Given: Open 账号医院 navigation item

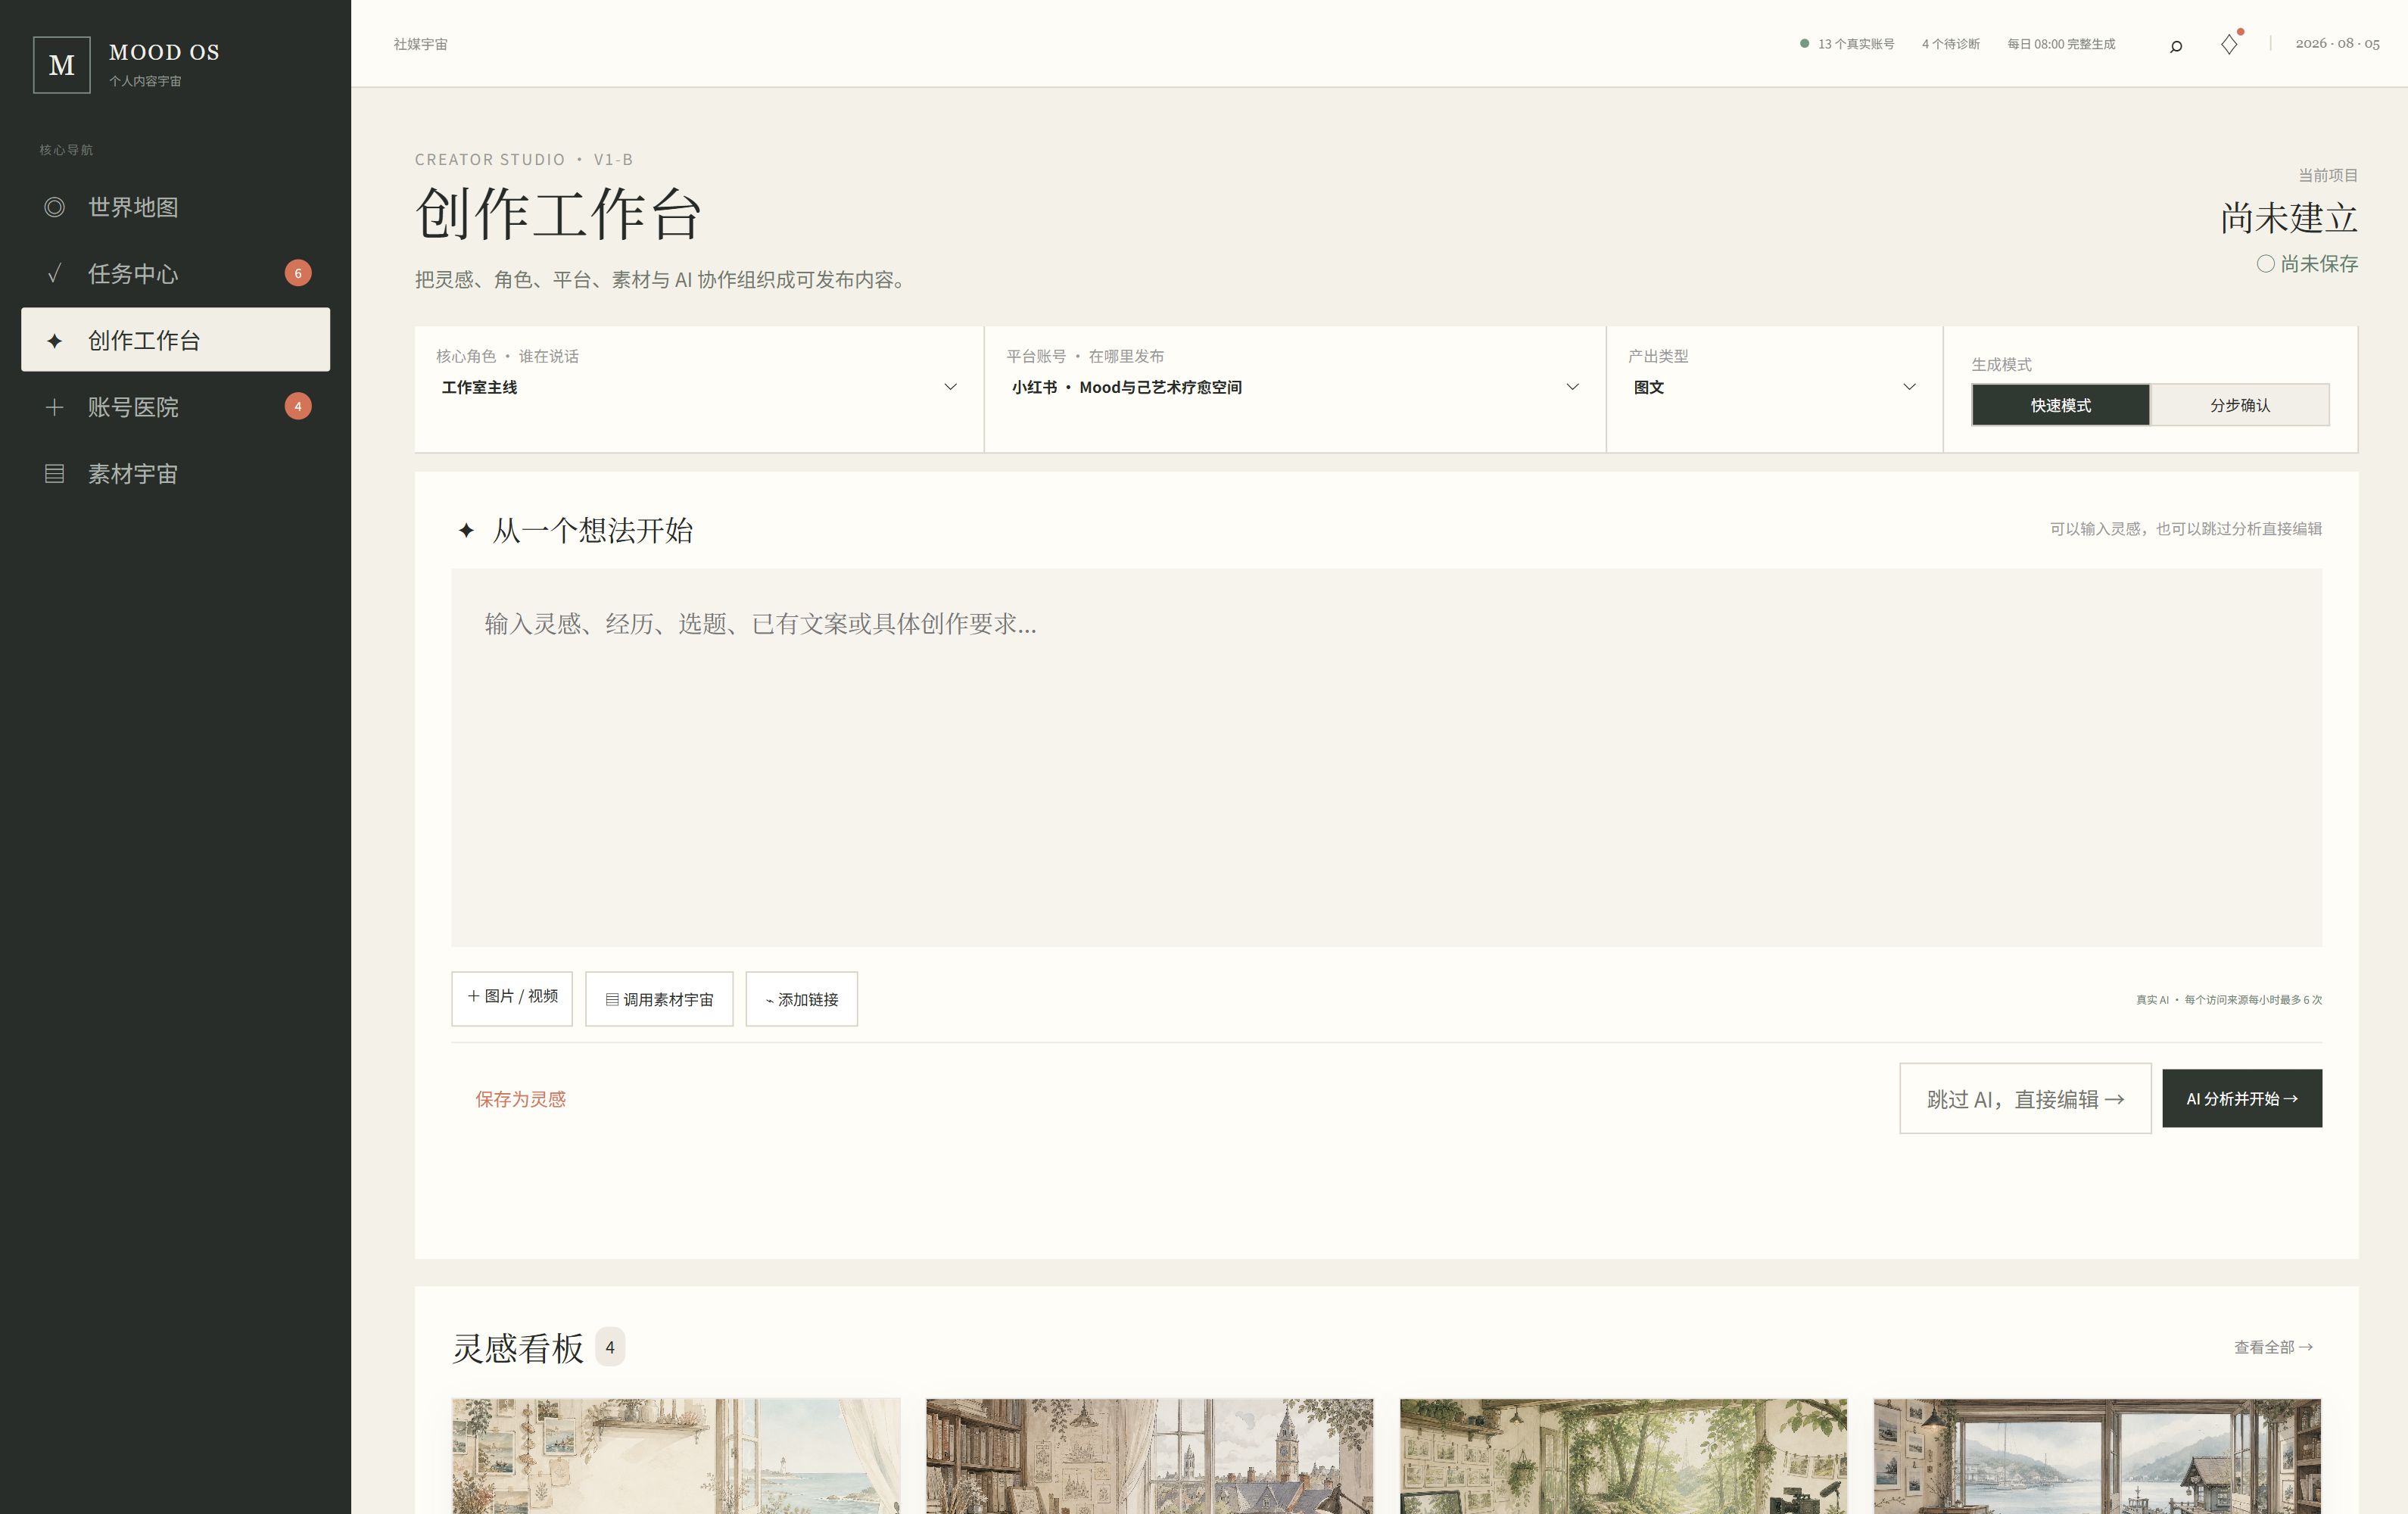Looking at the screenshot, I should point(175,407).
